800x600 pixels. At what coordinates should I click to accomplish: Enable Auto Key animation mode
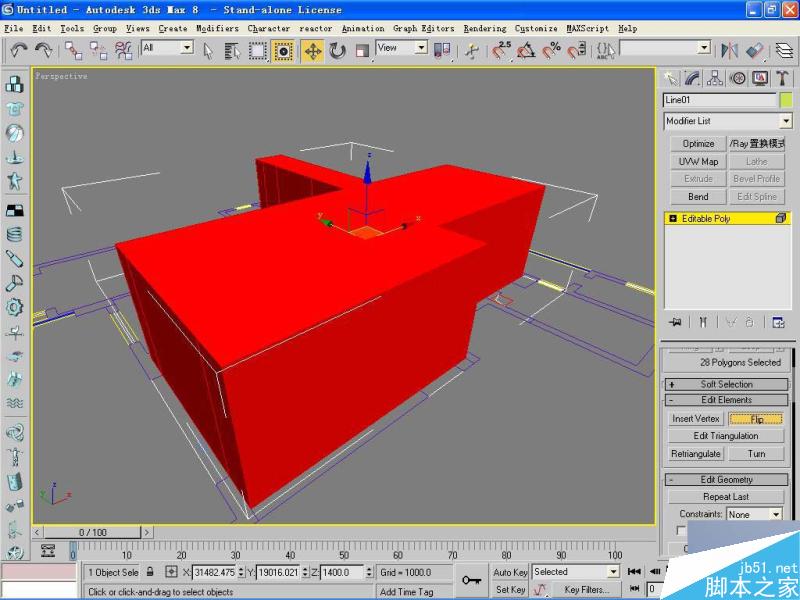tap(512, 571)
